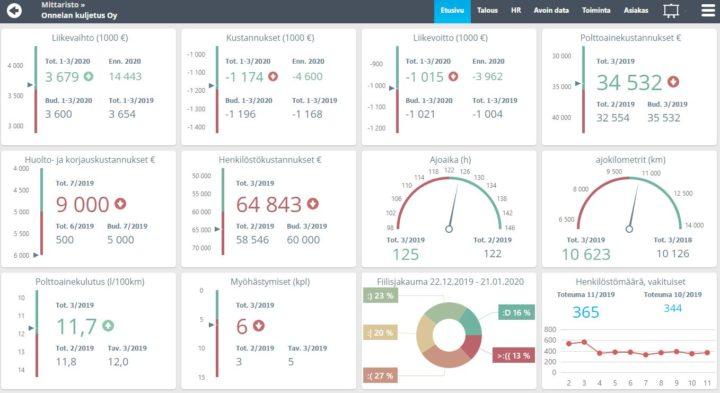
Task: Click red down-arrow icon beside 9 000
Action: point(120,203)
